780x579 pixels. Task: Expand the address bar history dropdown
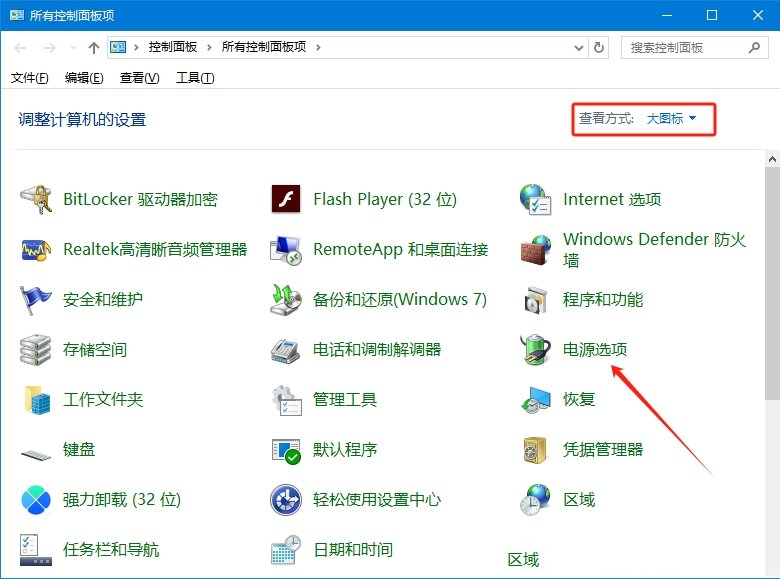coord(579,48)
